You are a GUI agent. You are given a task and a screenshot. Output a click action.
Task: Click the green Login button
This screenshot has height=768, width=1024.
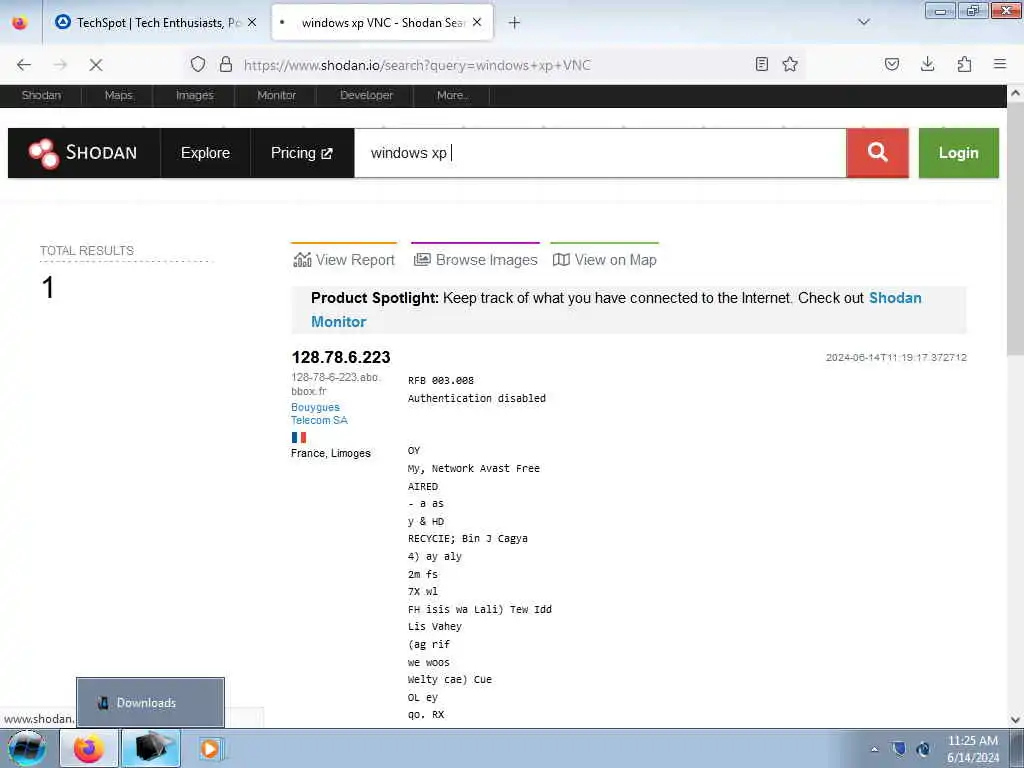[959, 153]
